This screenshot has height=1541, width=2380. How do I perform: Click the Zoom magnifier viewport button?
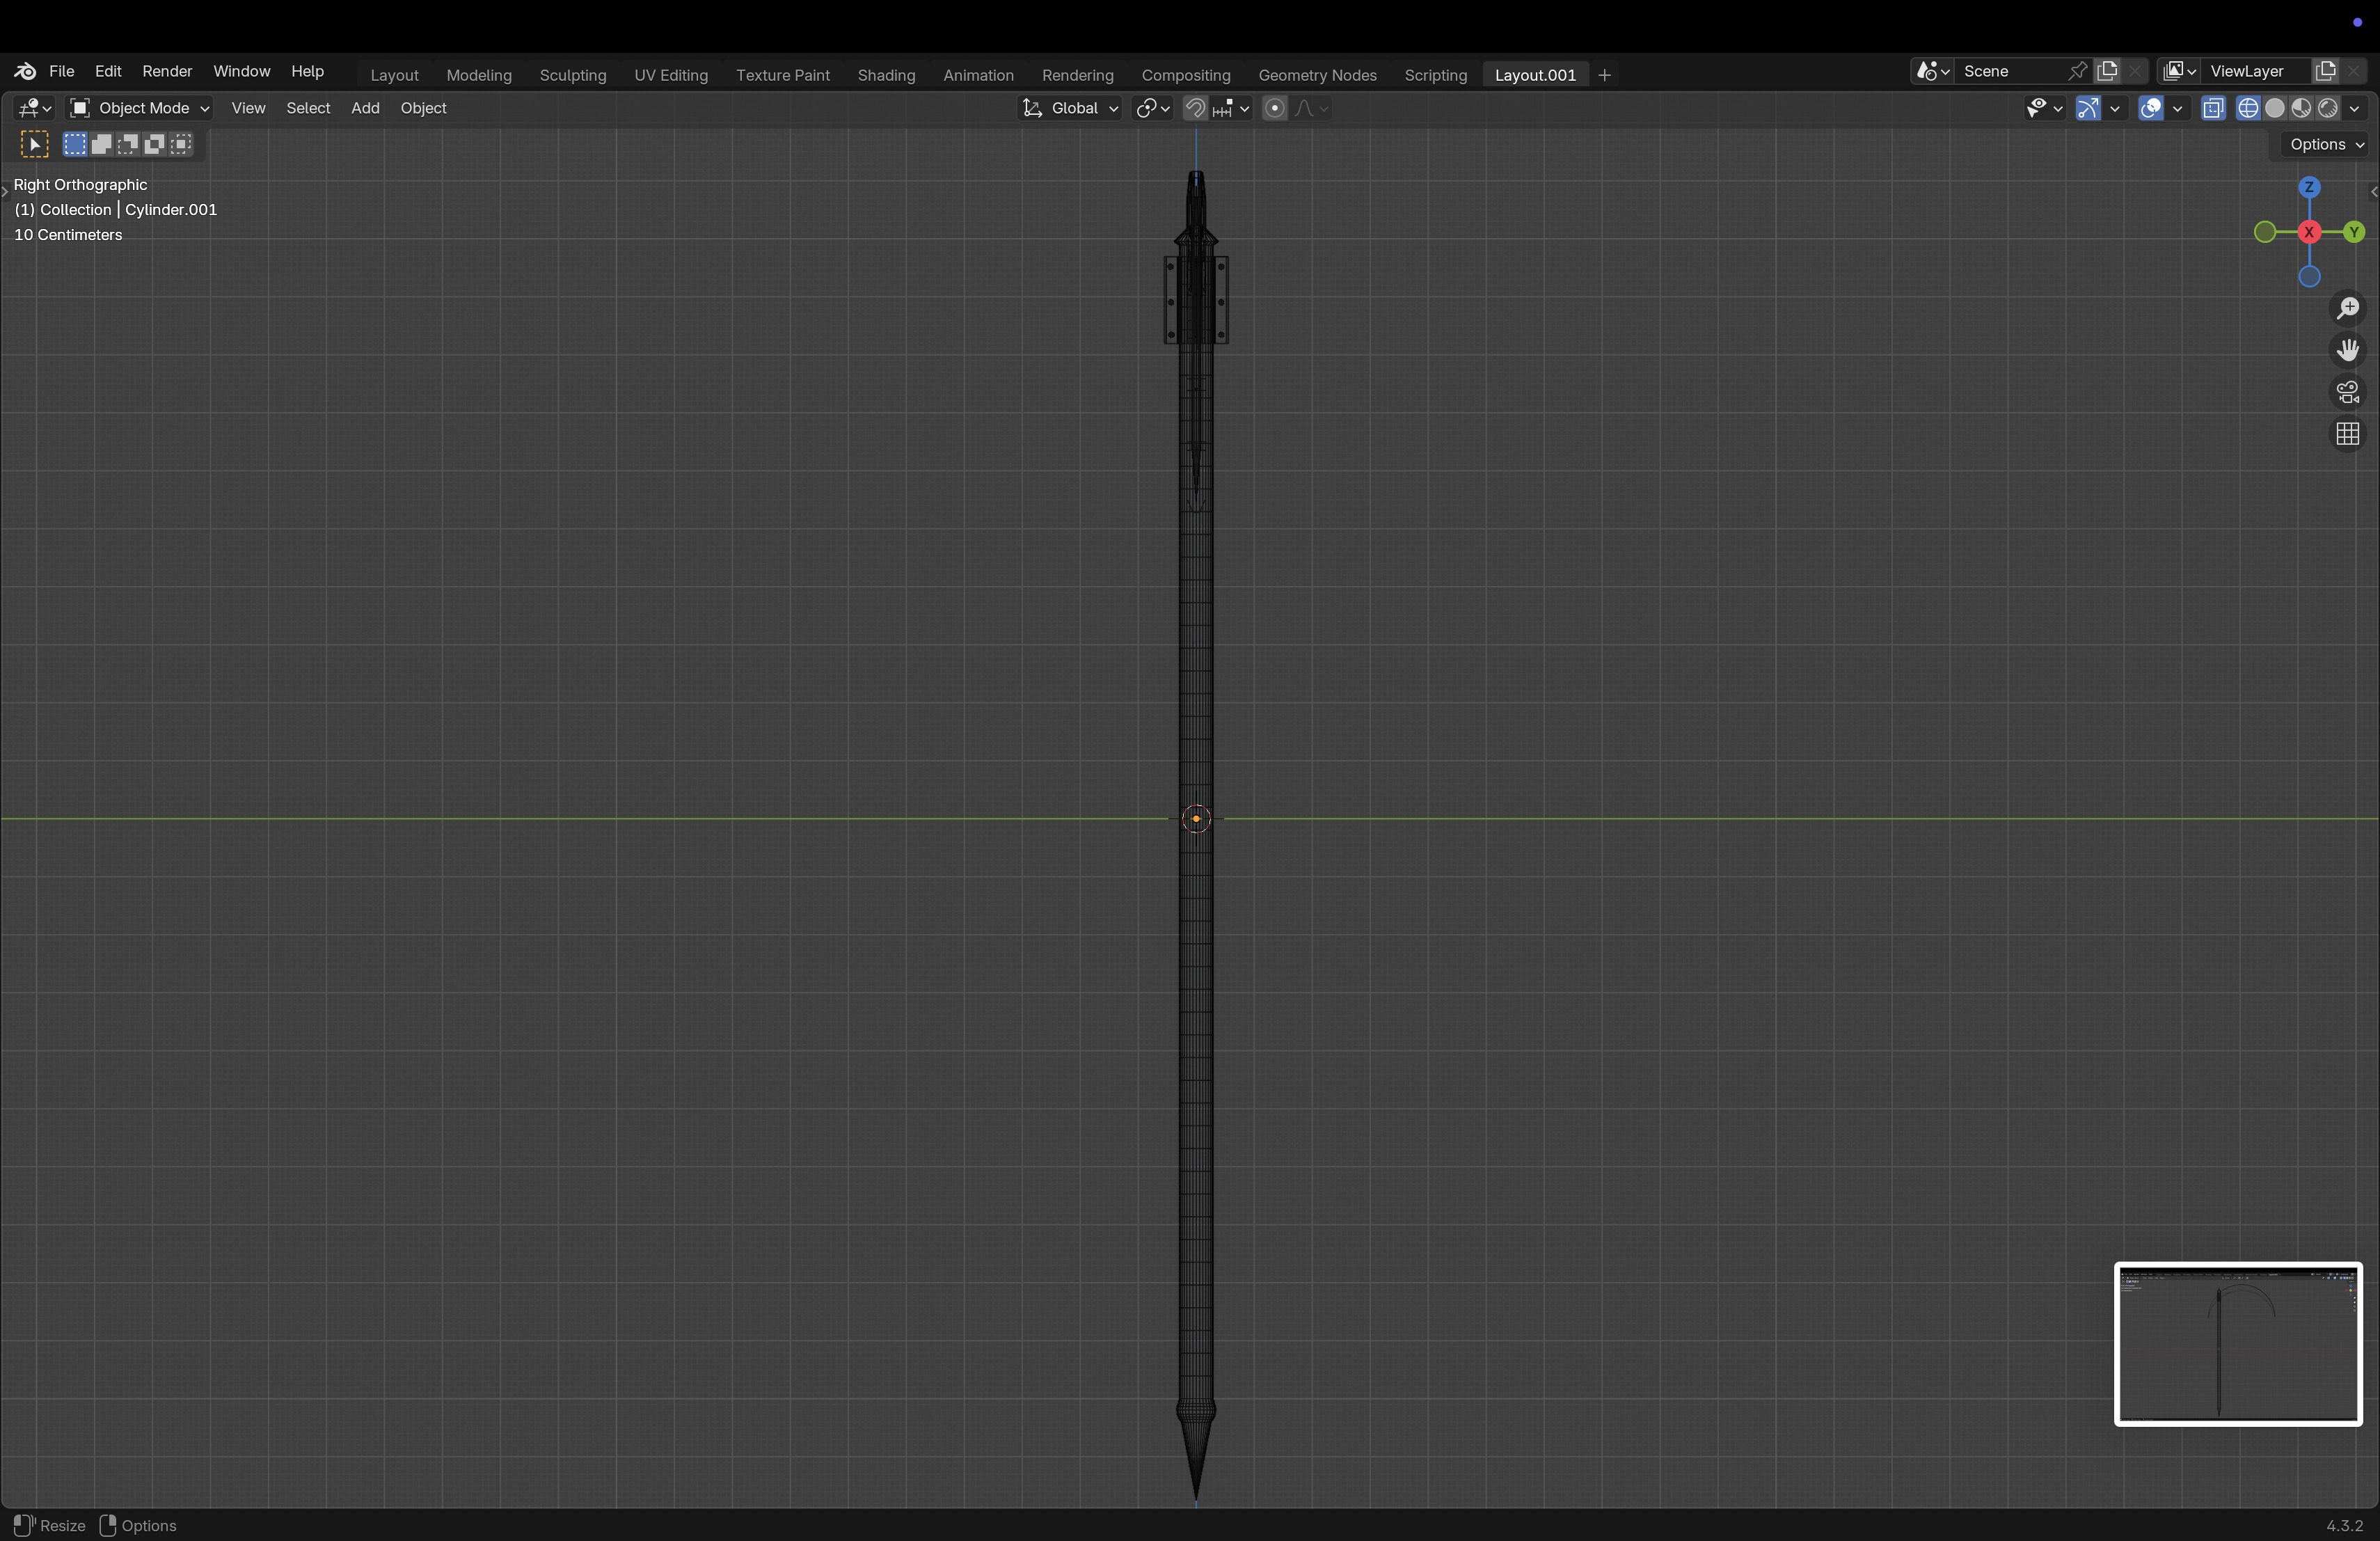click(x=2347, y=308)
